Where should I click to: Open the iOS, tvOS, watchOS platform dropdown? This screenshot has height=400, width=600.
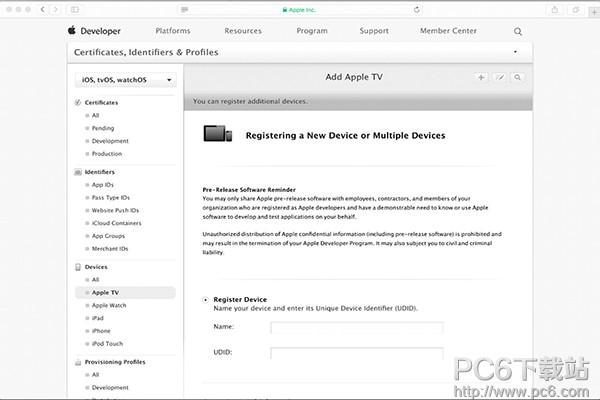tap(126, 80)
